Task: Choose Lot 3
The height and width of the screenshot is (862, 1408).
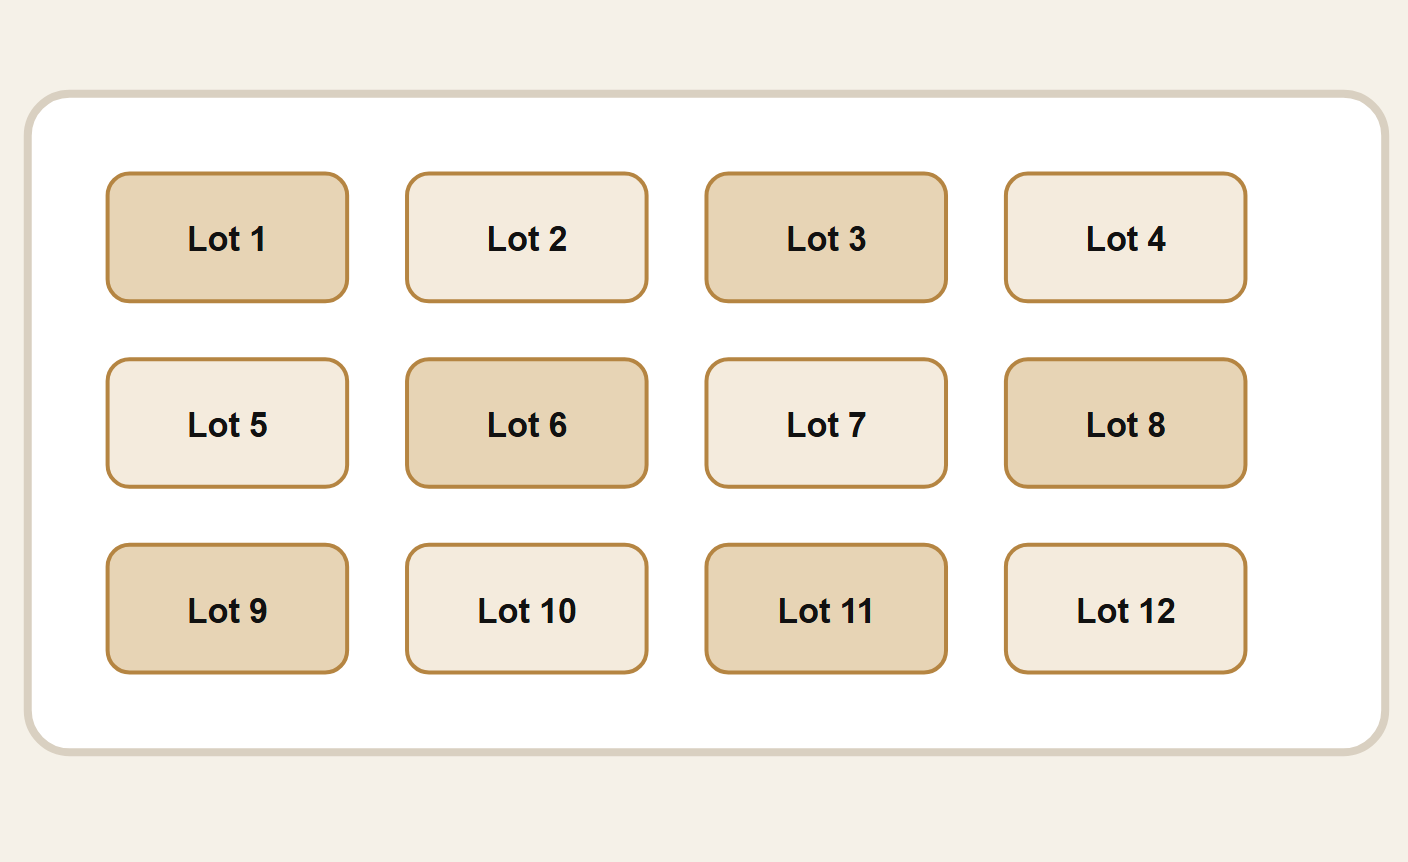Action: coord(826,237)
